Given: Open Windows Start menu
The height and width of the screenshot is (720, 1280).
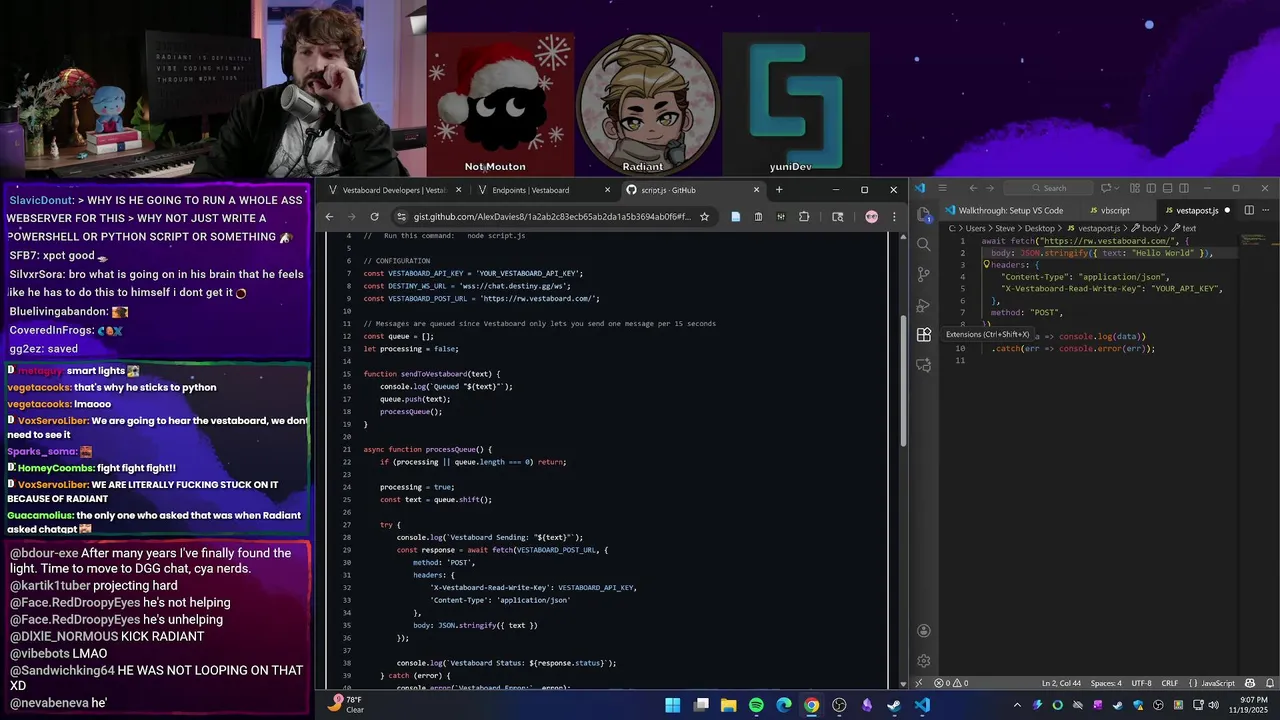Looking at the screenshot, I should 673,705.
